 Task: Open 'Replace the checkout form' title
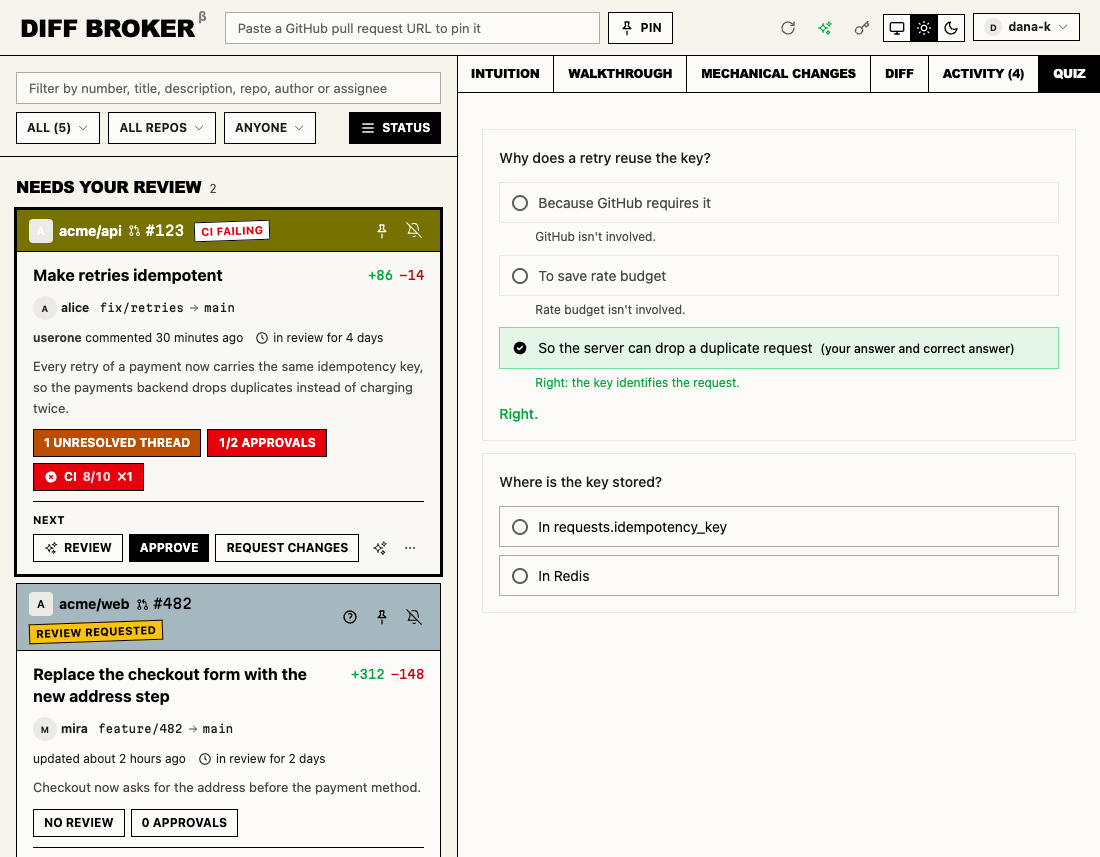170,685
